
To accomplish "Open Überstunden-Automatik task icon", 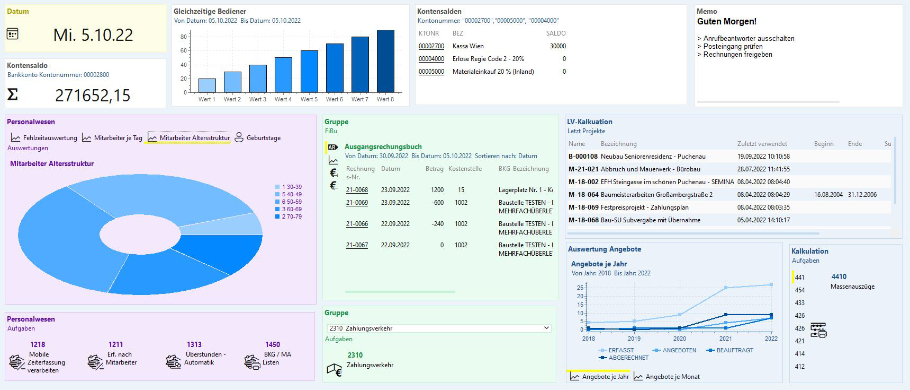I will 174,362.
